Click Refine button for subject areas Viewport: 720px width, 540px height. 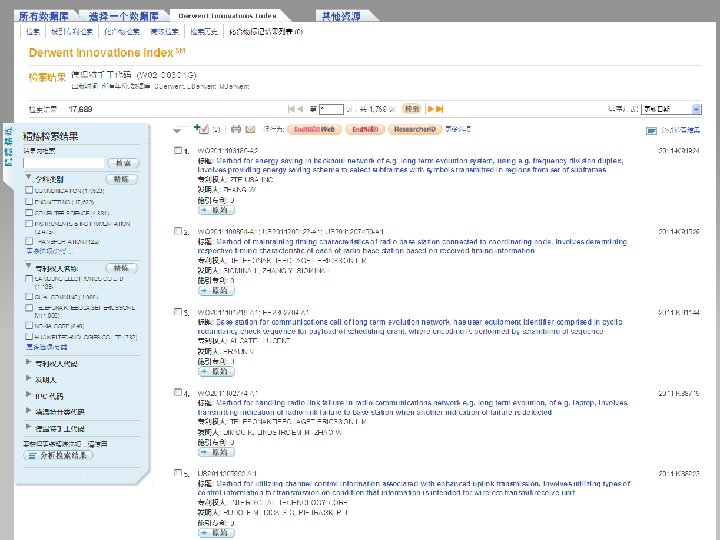[122, 179]
